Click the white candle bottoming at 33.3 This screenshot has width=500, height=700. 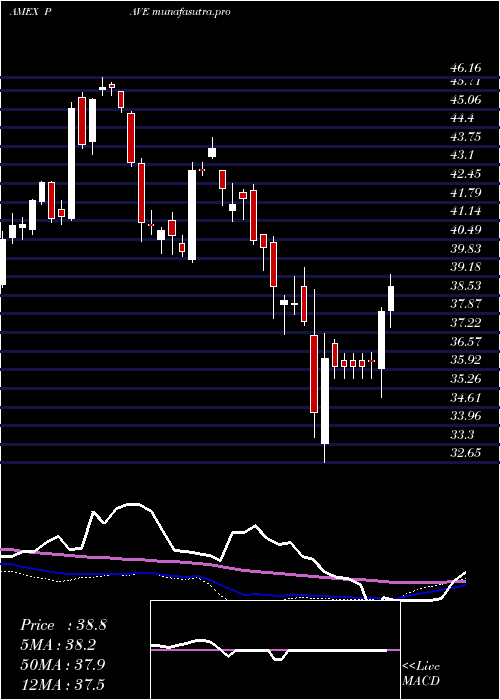point(325,400)
